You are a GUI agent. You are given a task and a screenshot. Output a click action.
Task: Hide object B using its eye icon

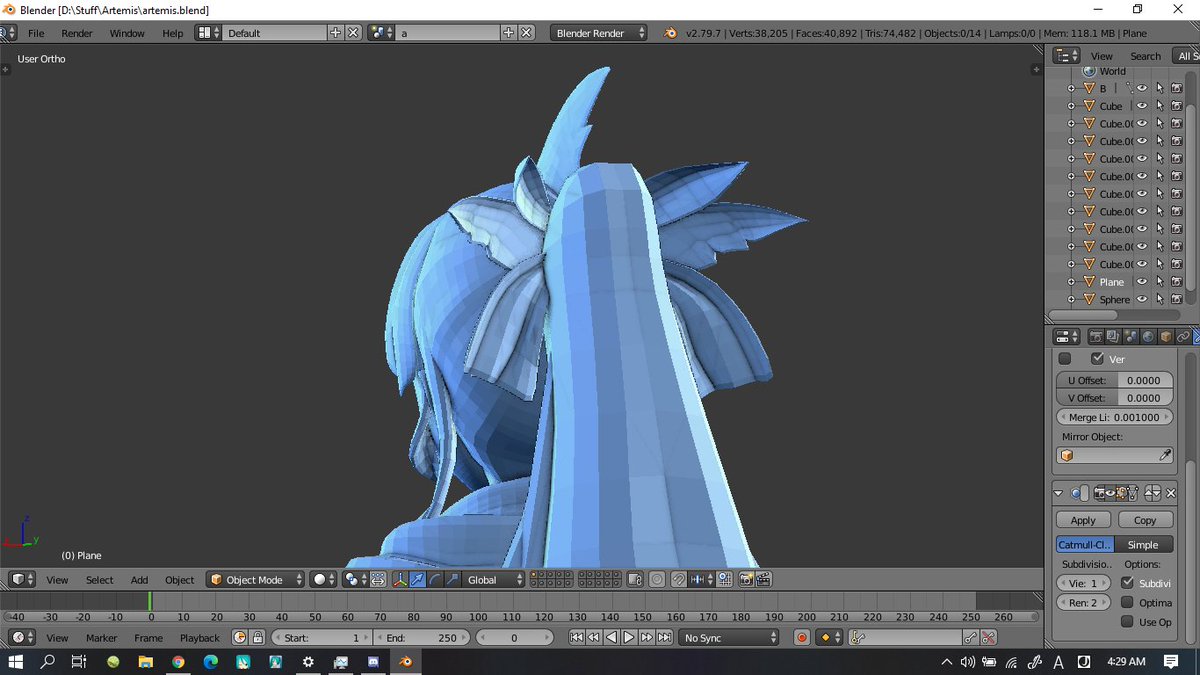point(1141,89)
